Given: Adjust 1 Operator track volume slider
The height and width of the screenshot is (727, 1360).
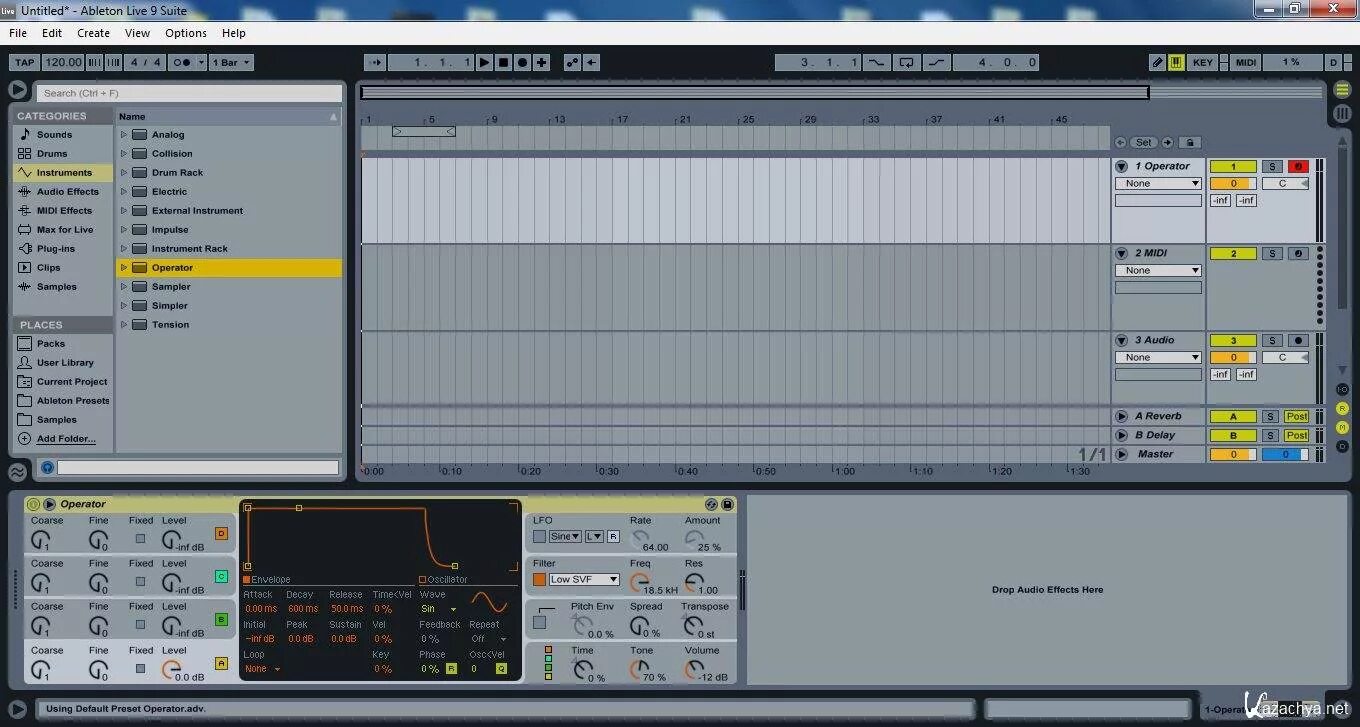Looking at the screenshot, I should click(1233, 183).
